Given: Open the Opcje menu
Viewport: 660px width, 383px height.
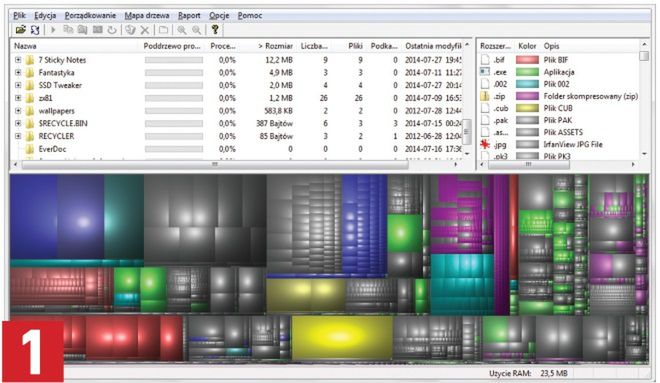Looking at the screenshot, I should click(x=219, y=16).
